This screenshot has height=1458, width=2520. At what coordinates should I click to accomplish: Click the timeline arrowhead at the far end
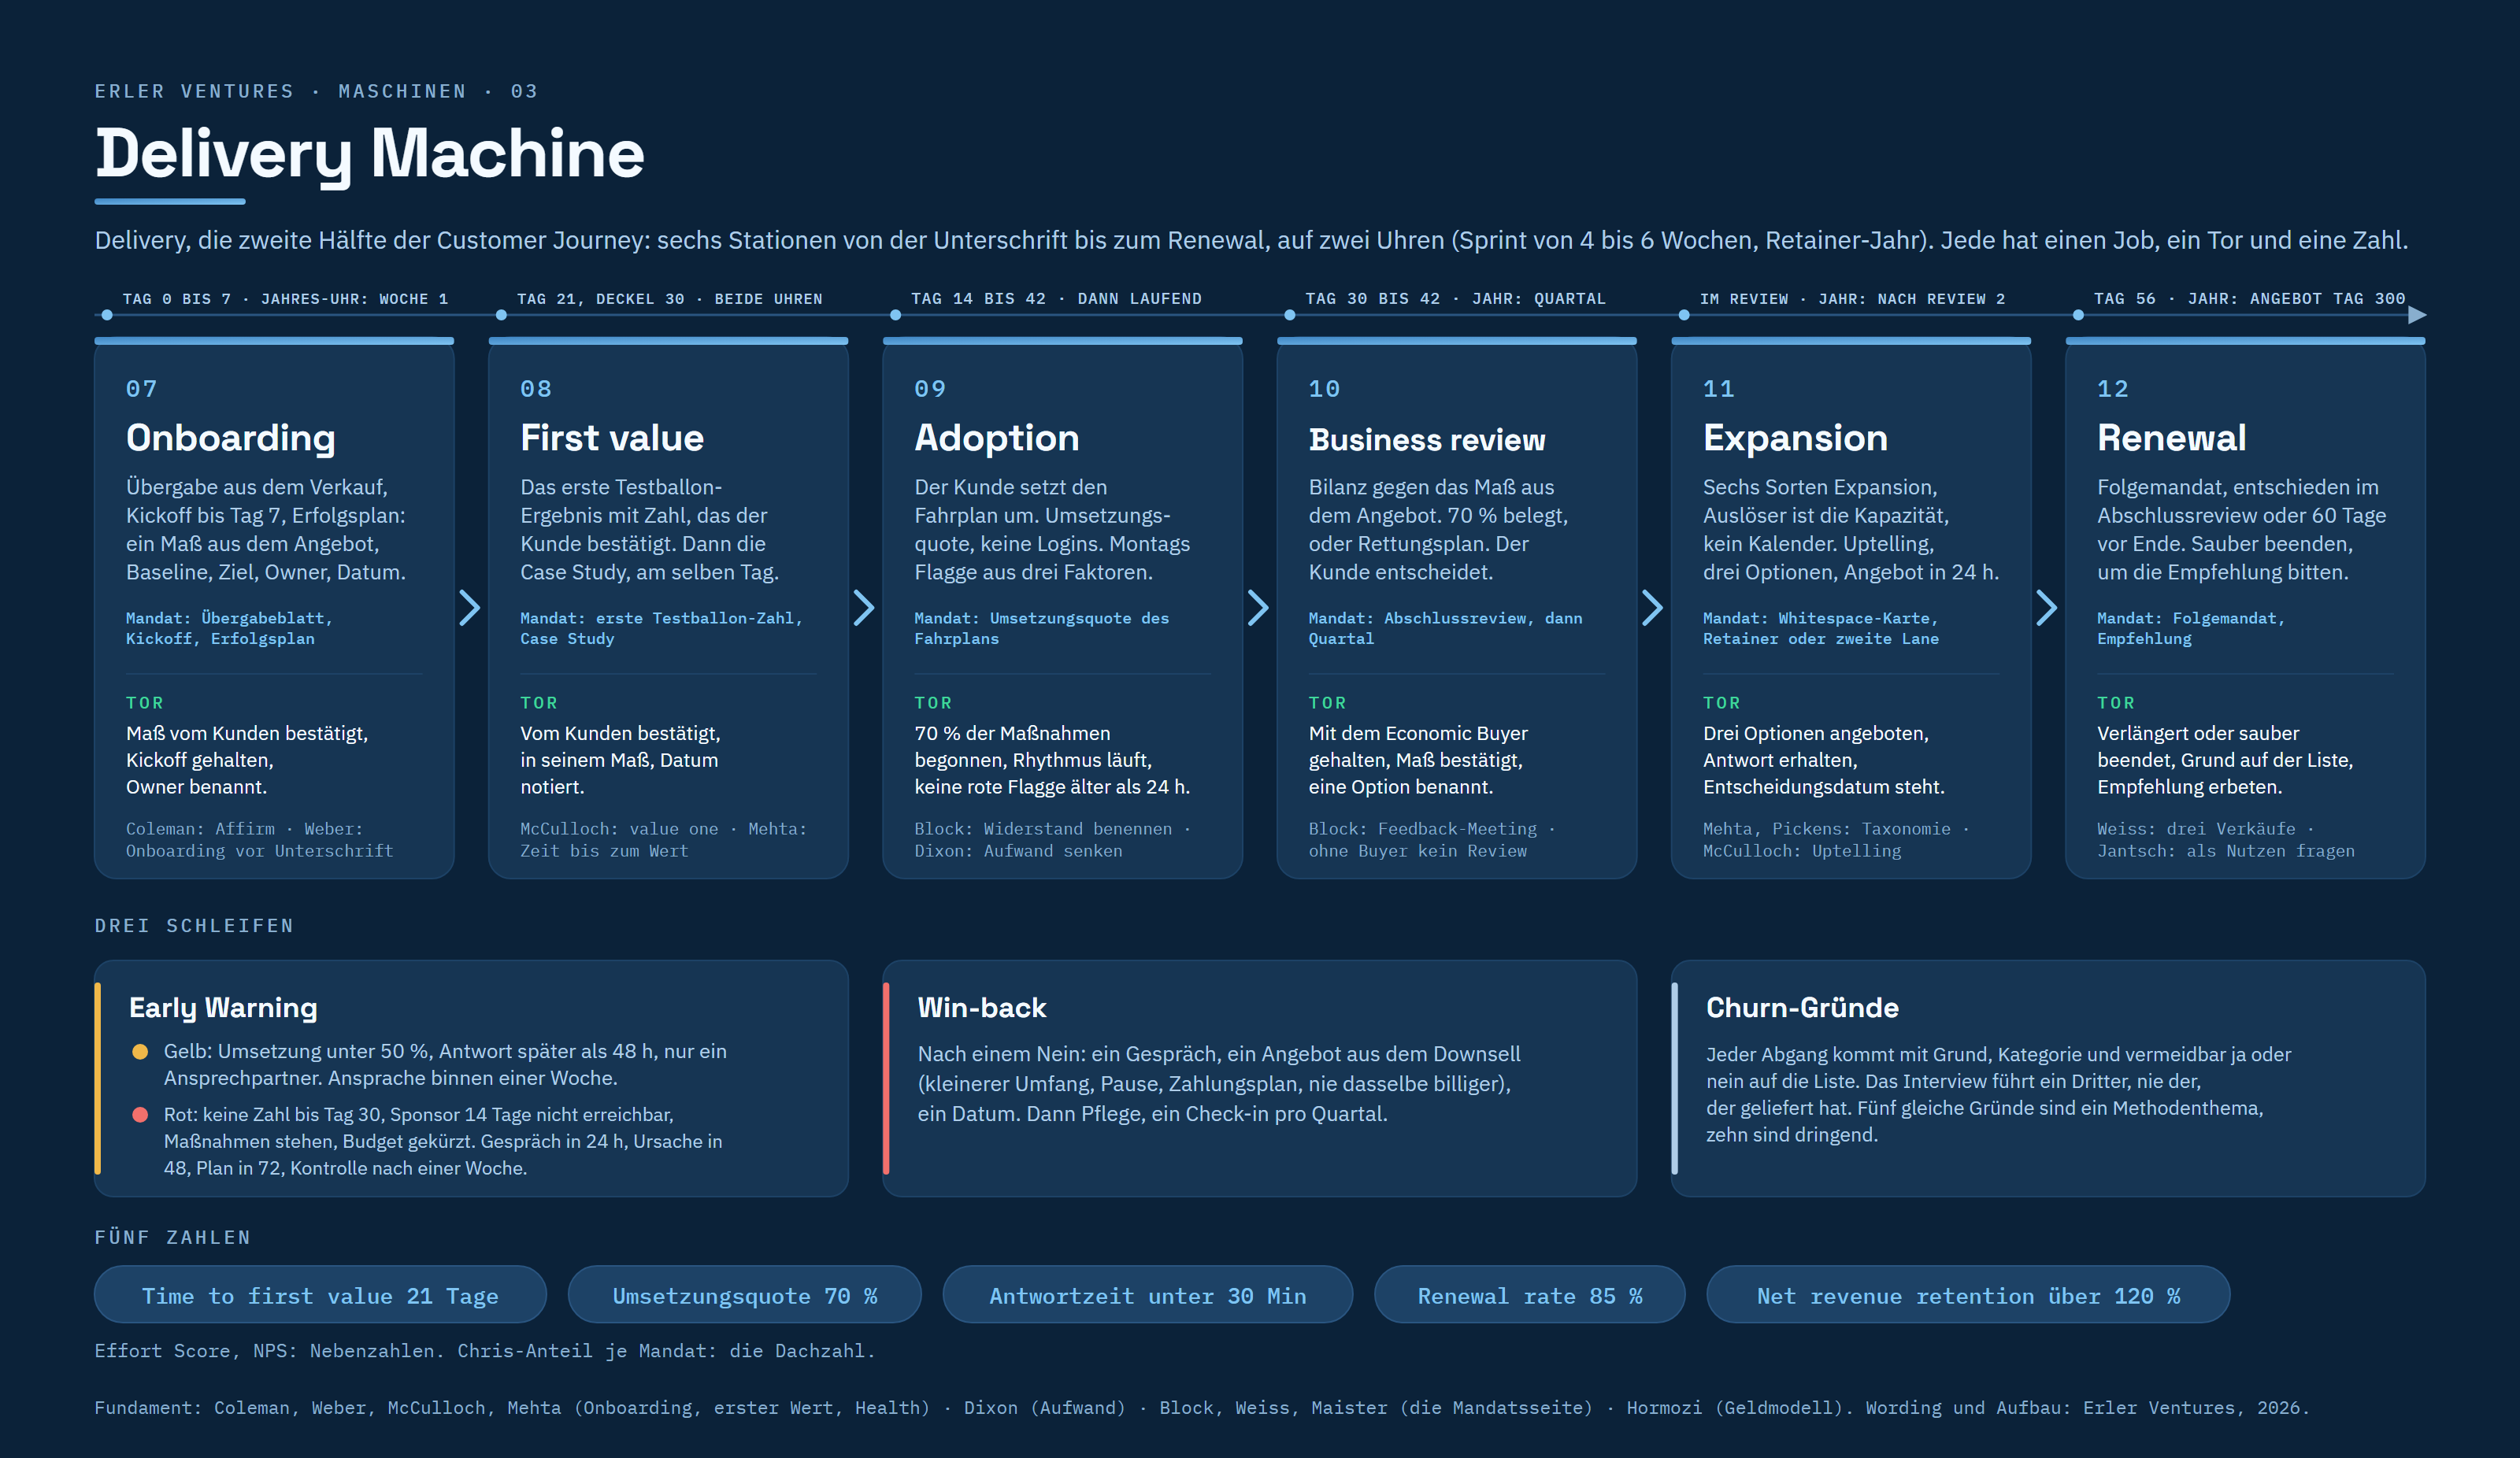2417,315
